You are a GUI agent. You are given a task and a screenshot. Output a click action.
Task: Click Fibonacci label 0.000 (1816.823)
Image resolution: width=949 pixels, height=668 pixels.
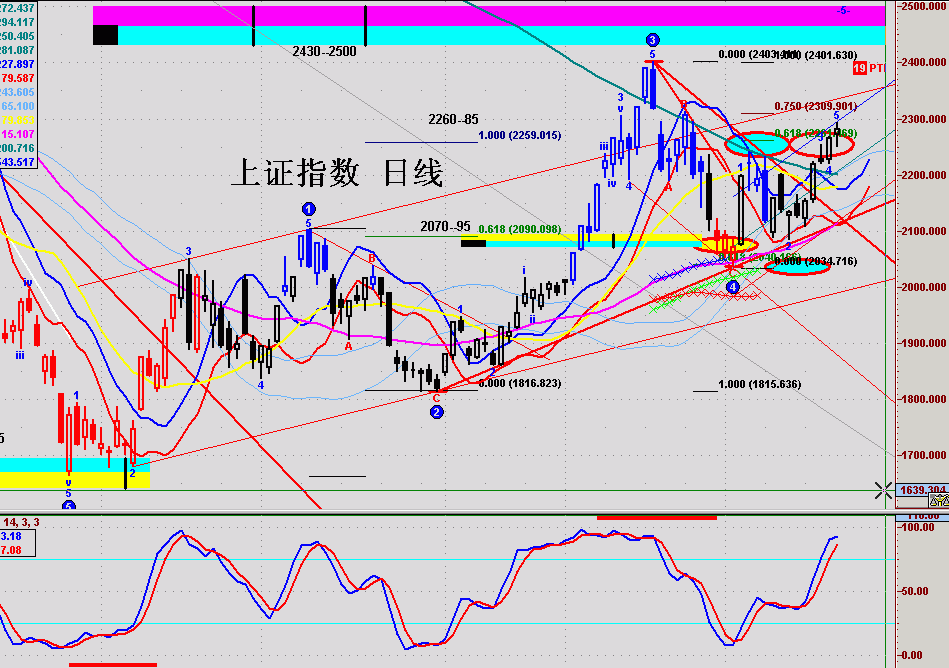coord(519,383)
